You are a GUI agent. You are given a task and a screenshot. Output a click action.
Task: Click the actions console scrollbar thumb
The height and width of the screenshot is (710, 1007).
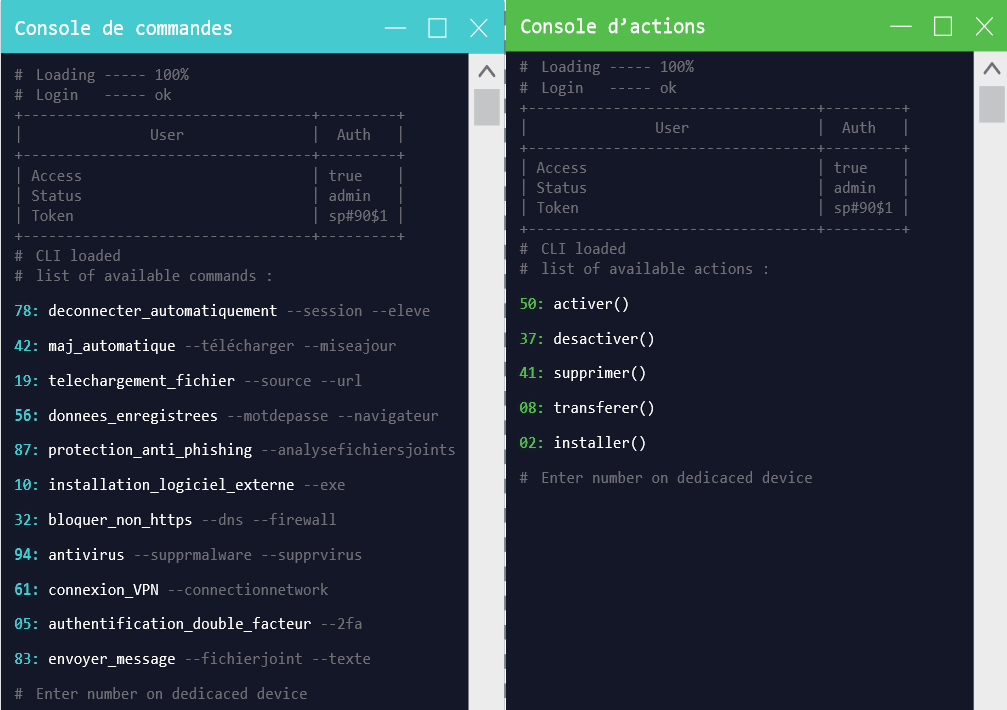pos(992,104)
